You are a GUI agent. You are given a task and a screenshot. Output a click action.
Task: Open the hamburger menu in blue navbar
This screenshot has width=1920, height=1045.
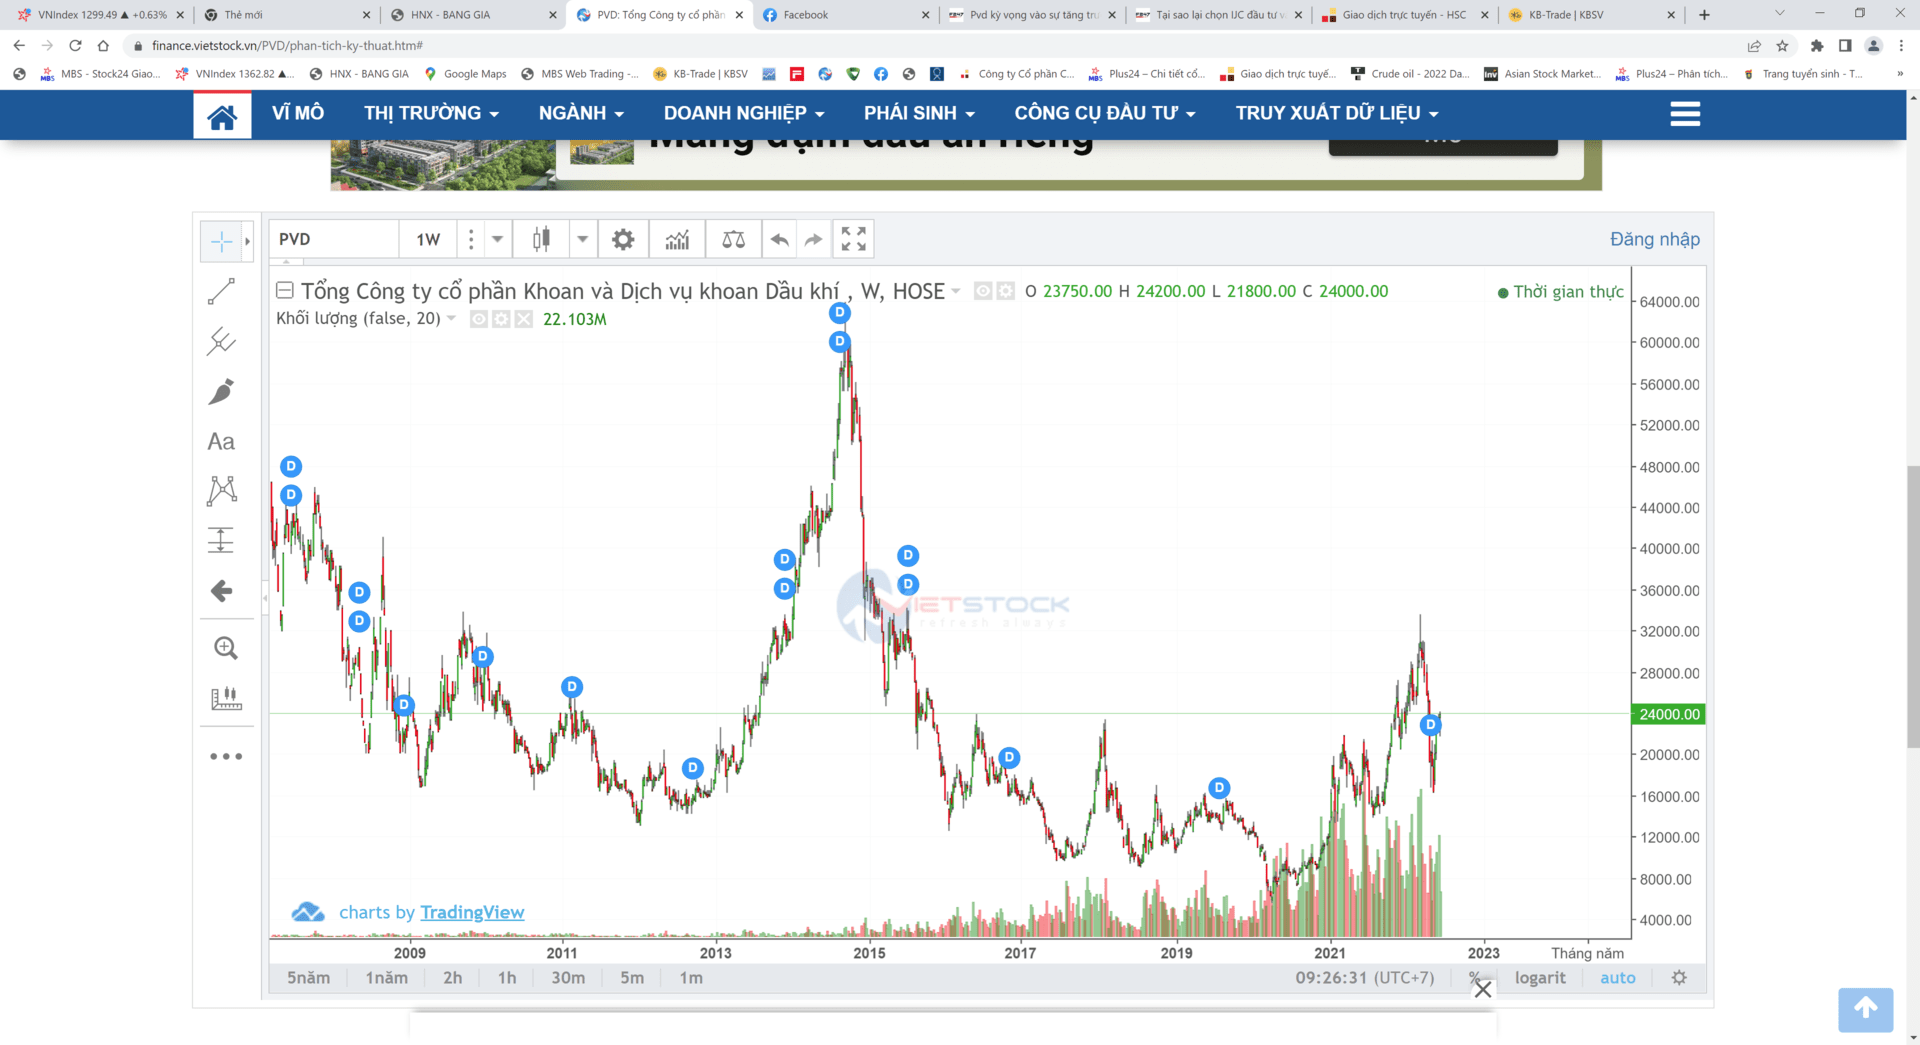click(x=1685, y=114)
